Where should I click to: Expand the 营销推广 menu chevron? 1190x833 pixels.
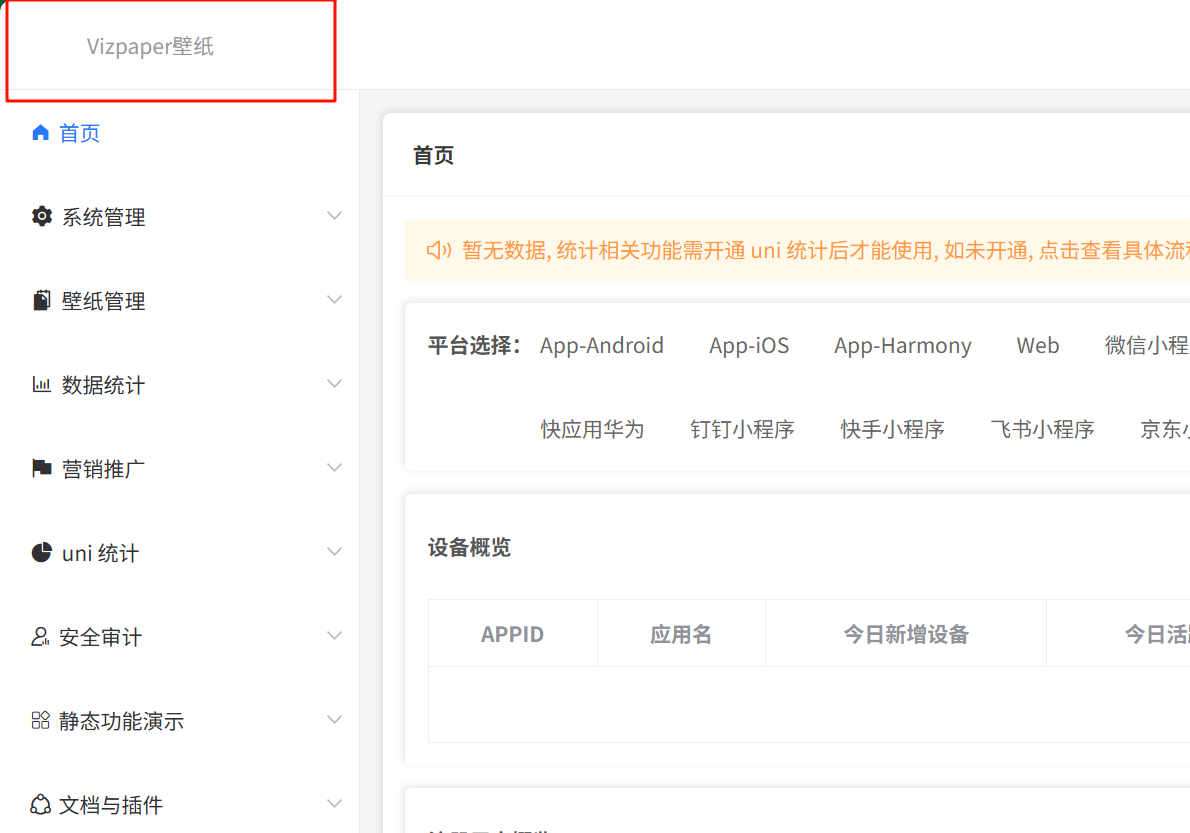click(334, 468)
